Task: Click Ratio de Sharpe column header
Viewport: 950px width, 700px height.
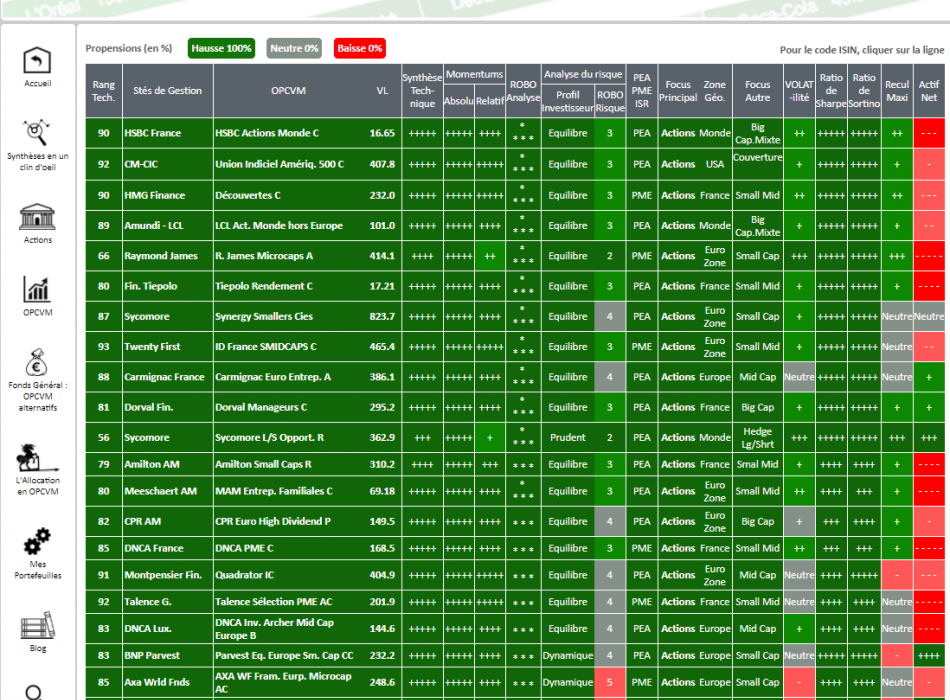Action: click(831, 91)
